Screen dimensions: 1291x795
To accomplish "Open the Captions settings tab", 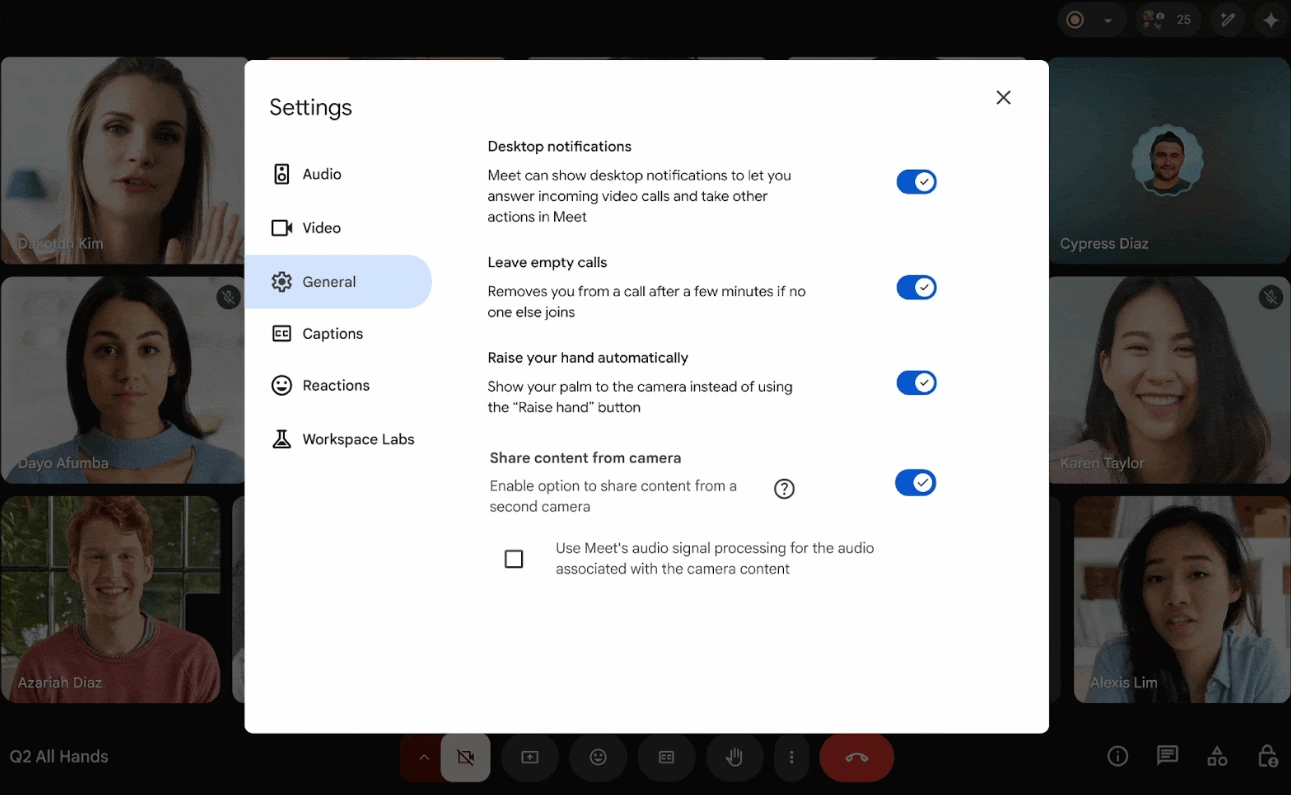I will click(338, 334).
